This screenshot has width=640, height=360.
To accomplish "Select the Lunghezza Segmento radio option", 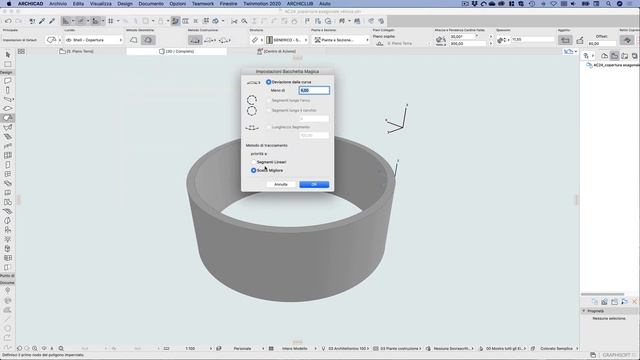I will click(x=269, y=127).
